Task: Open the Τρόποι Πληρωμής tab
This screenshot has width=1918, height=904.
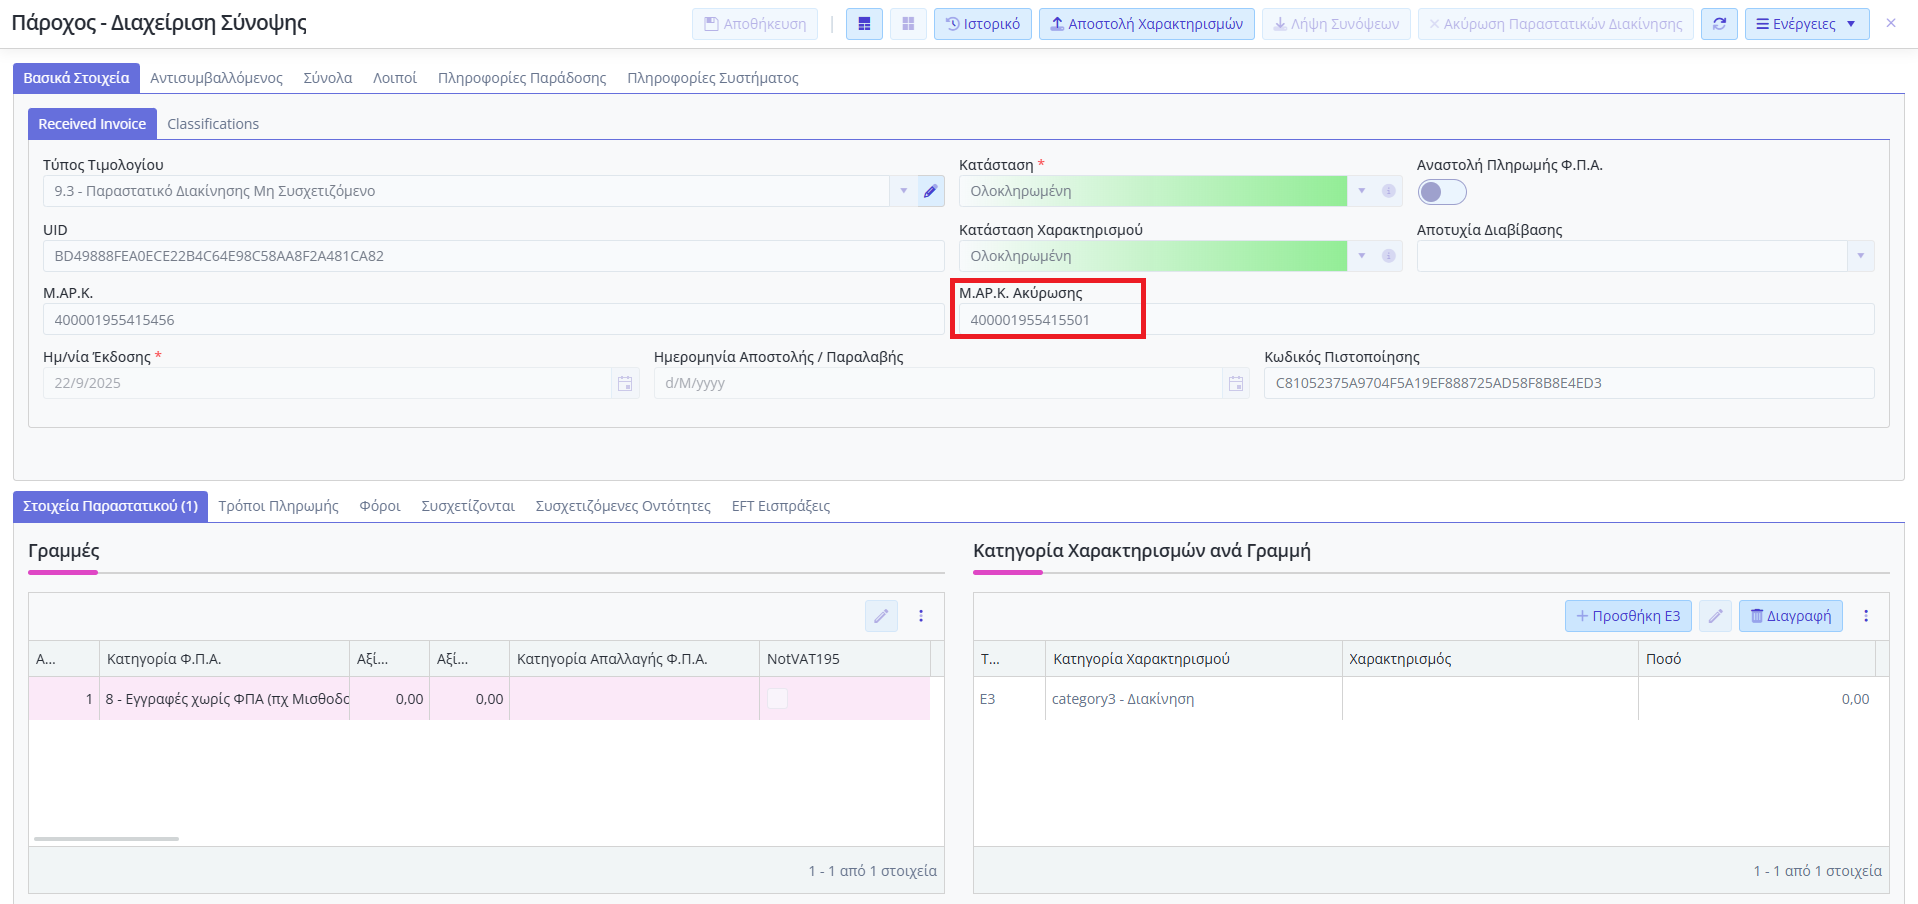Action: point(278,506)
